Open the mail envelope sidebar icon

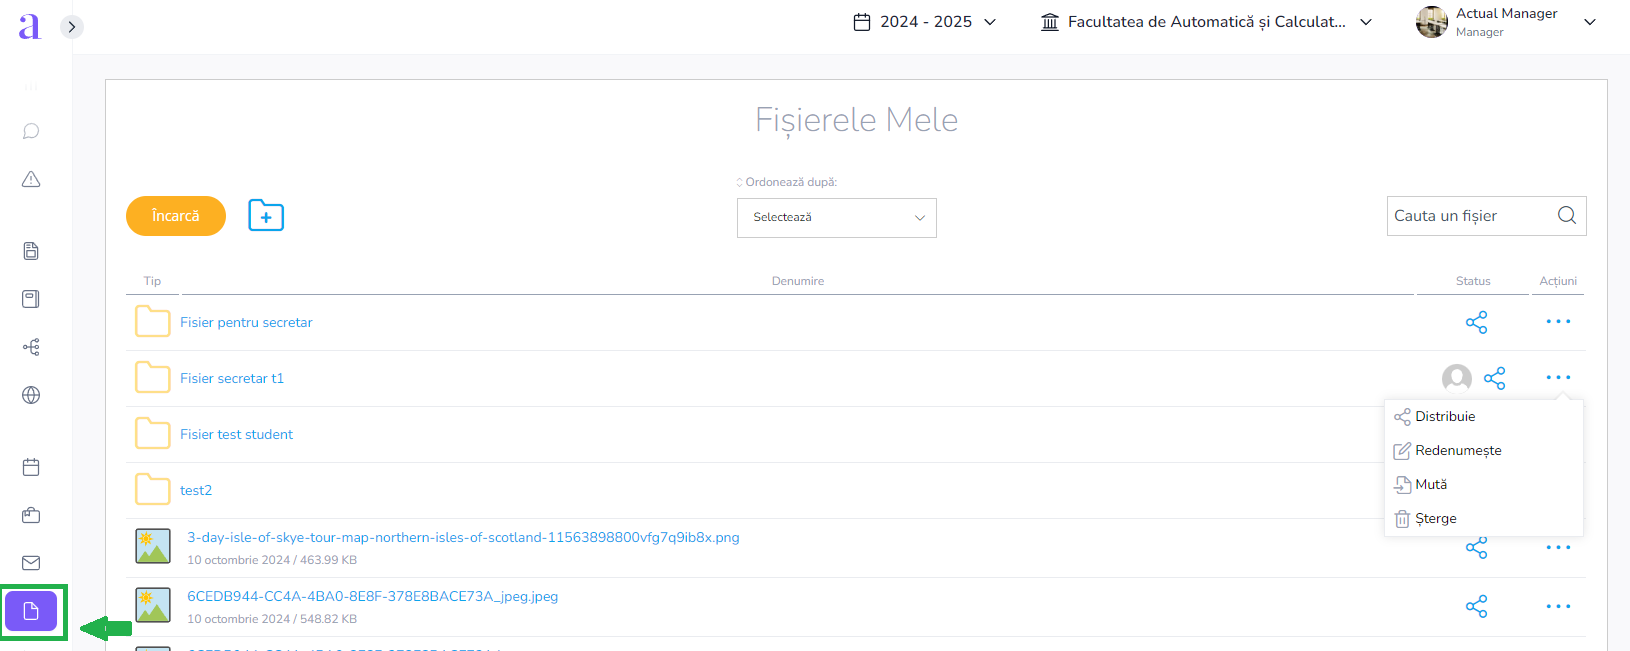click(x=31, y=563)
